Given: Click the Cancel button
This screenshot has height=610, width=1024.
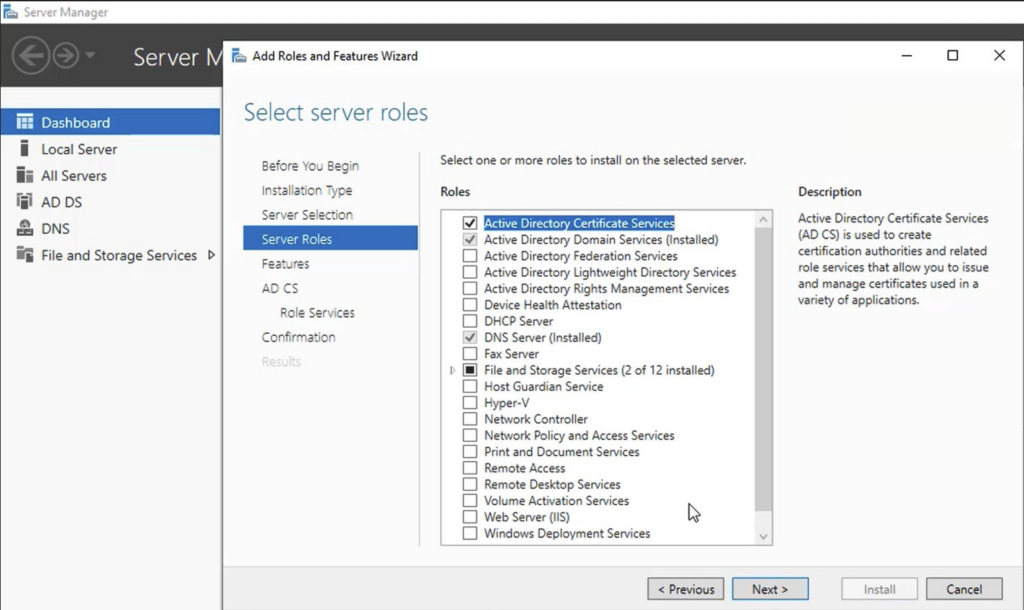Looking at the screenshot, I should coord(964,589).
